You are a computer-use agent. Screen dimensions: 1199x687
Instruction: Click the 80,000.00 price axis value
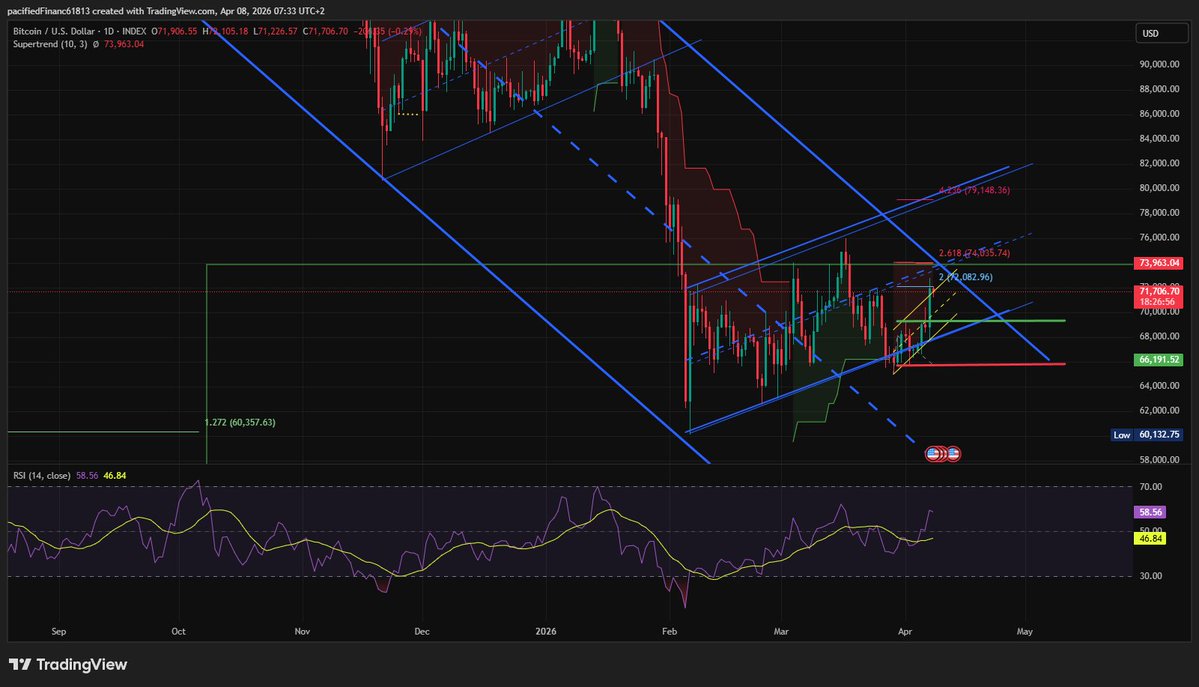tap(1159, 187)
